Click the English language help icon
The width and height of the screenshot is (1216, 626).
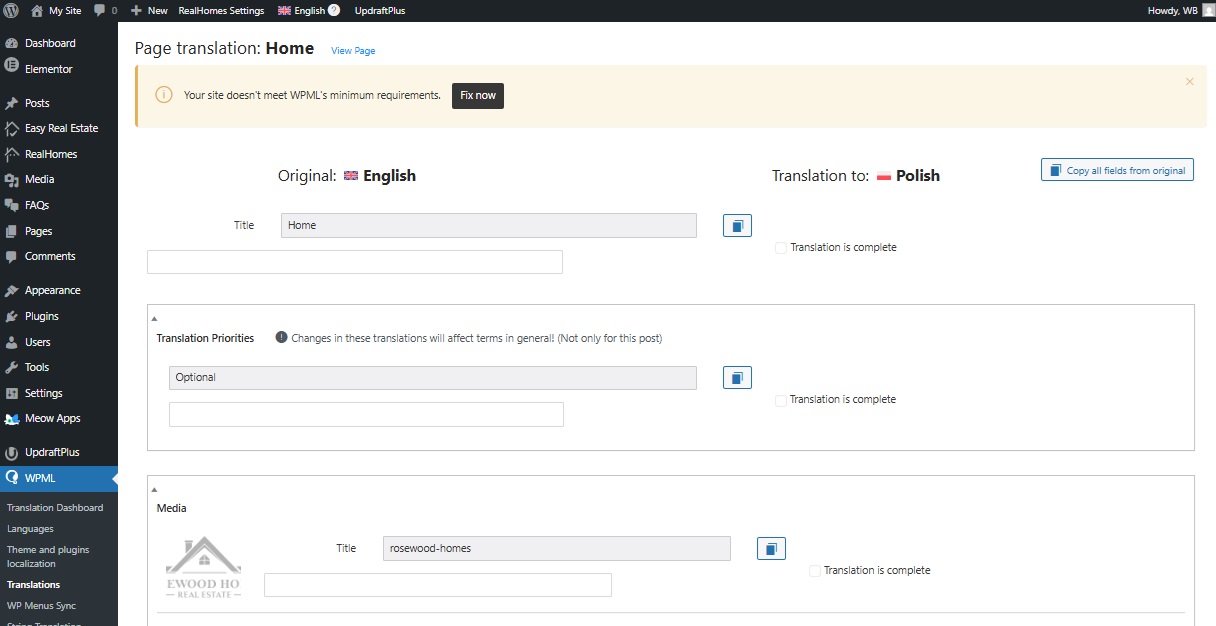coord(334,10)
